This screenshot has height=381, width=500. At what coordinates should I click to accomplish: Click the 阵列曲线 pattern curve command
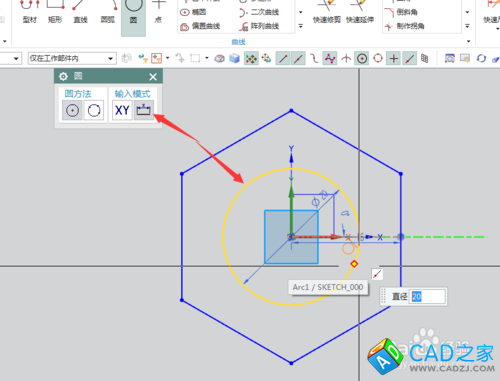259,26
